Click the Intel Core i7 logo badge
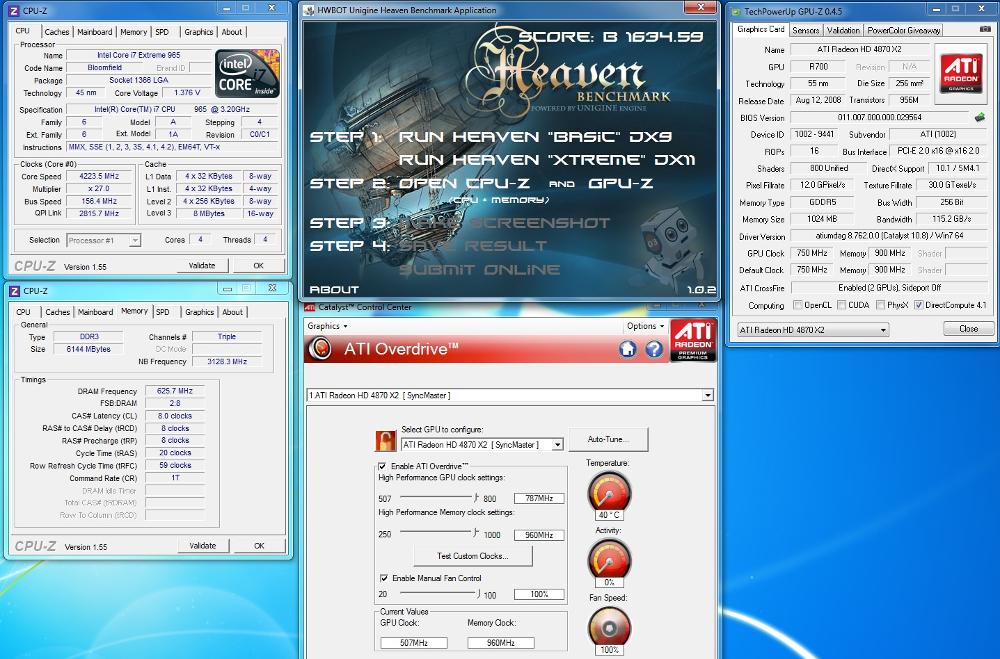The width and height of the screenshot is (1000, 659). click(x=247, y=73)
